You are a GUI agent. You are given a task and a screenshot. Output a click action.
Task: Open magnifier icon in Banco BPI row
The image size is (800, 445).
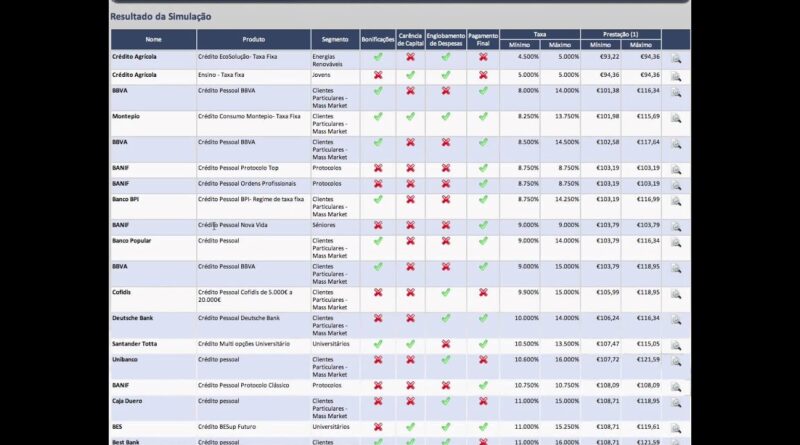pos(676,202)
